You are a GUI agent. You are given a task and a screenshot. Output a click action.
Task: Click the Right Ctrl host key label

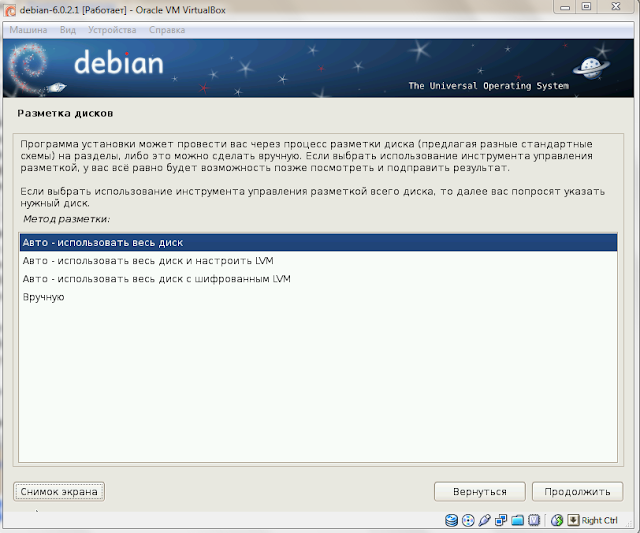599,520
